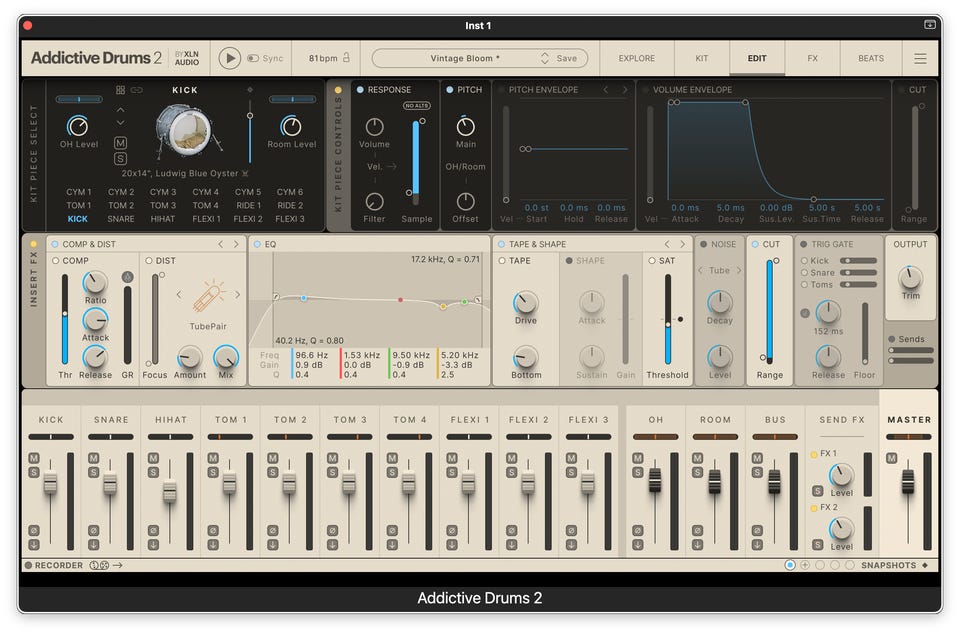Toggle the EQ section
Screen dimensions: 960x634
[x=257, y=244]
